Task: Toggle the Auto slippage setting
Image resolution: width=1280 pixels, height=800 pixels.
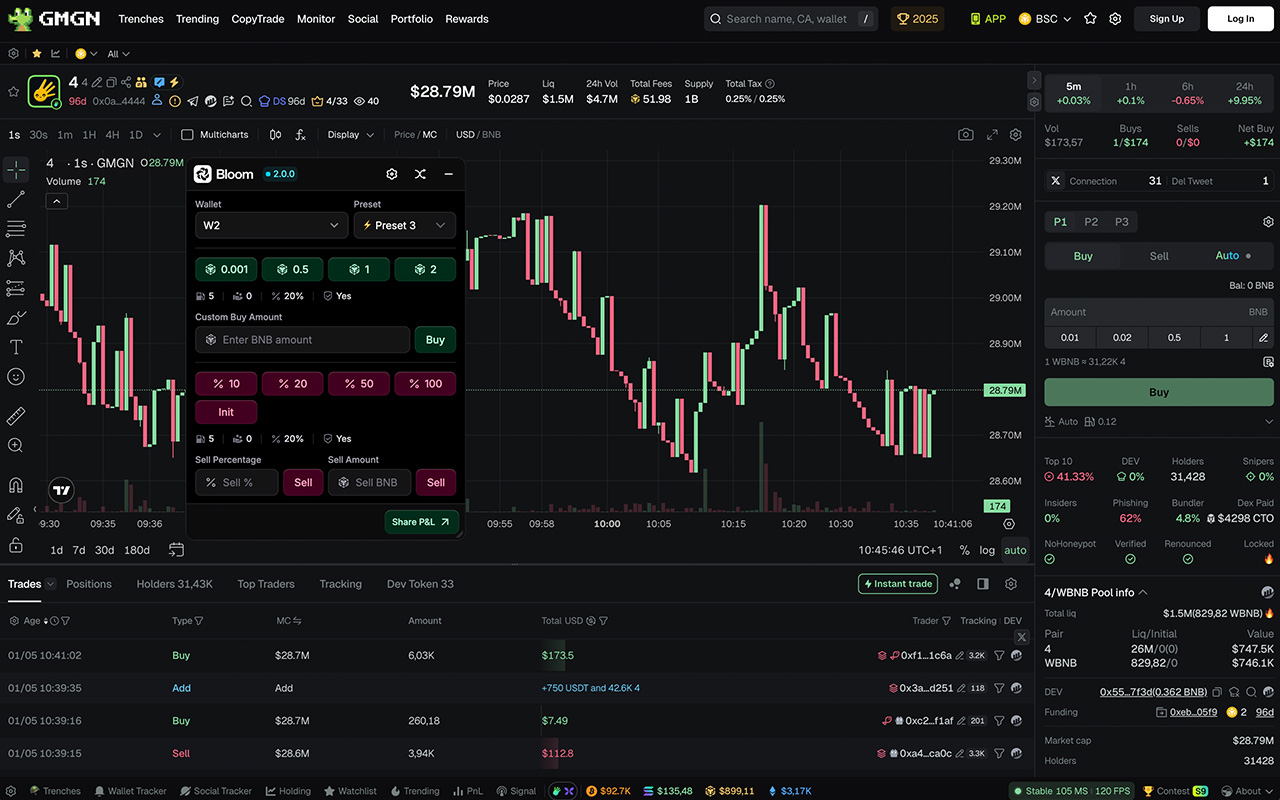Action: pyautogui.click(x=1062, y=422)
